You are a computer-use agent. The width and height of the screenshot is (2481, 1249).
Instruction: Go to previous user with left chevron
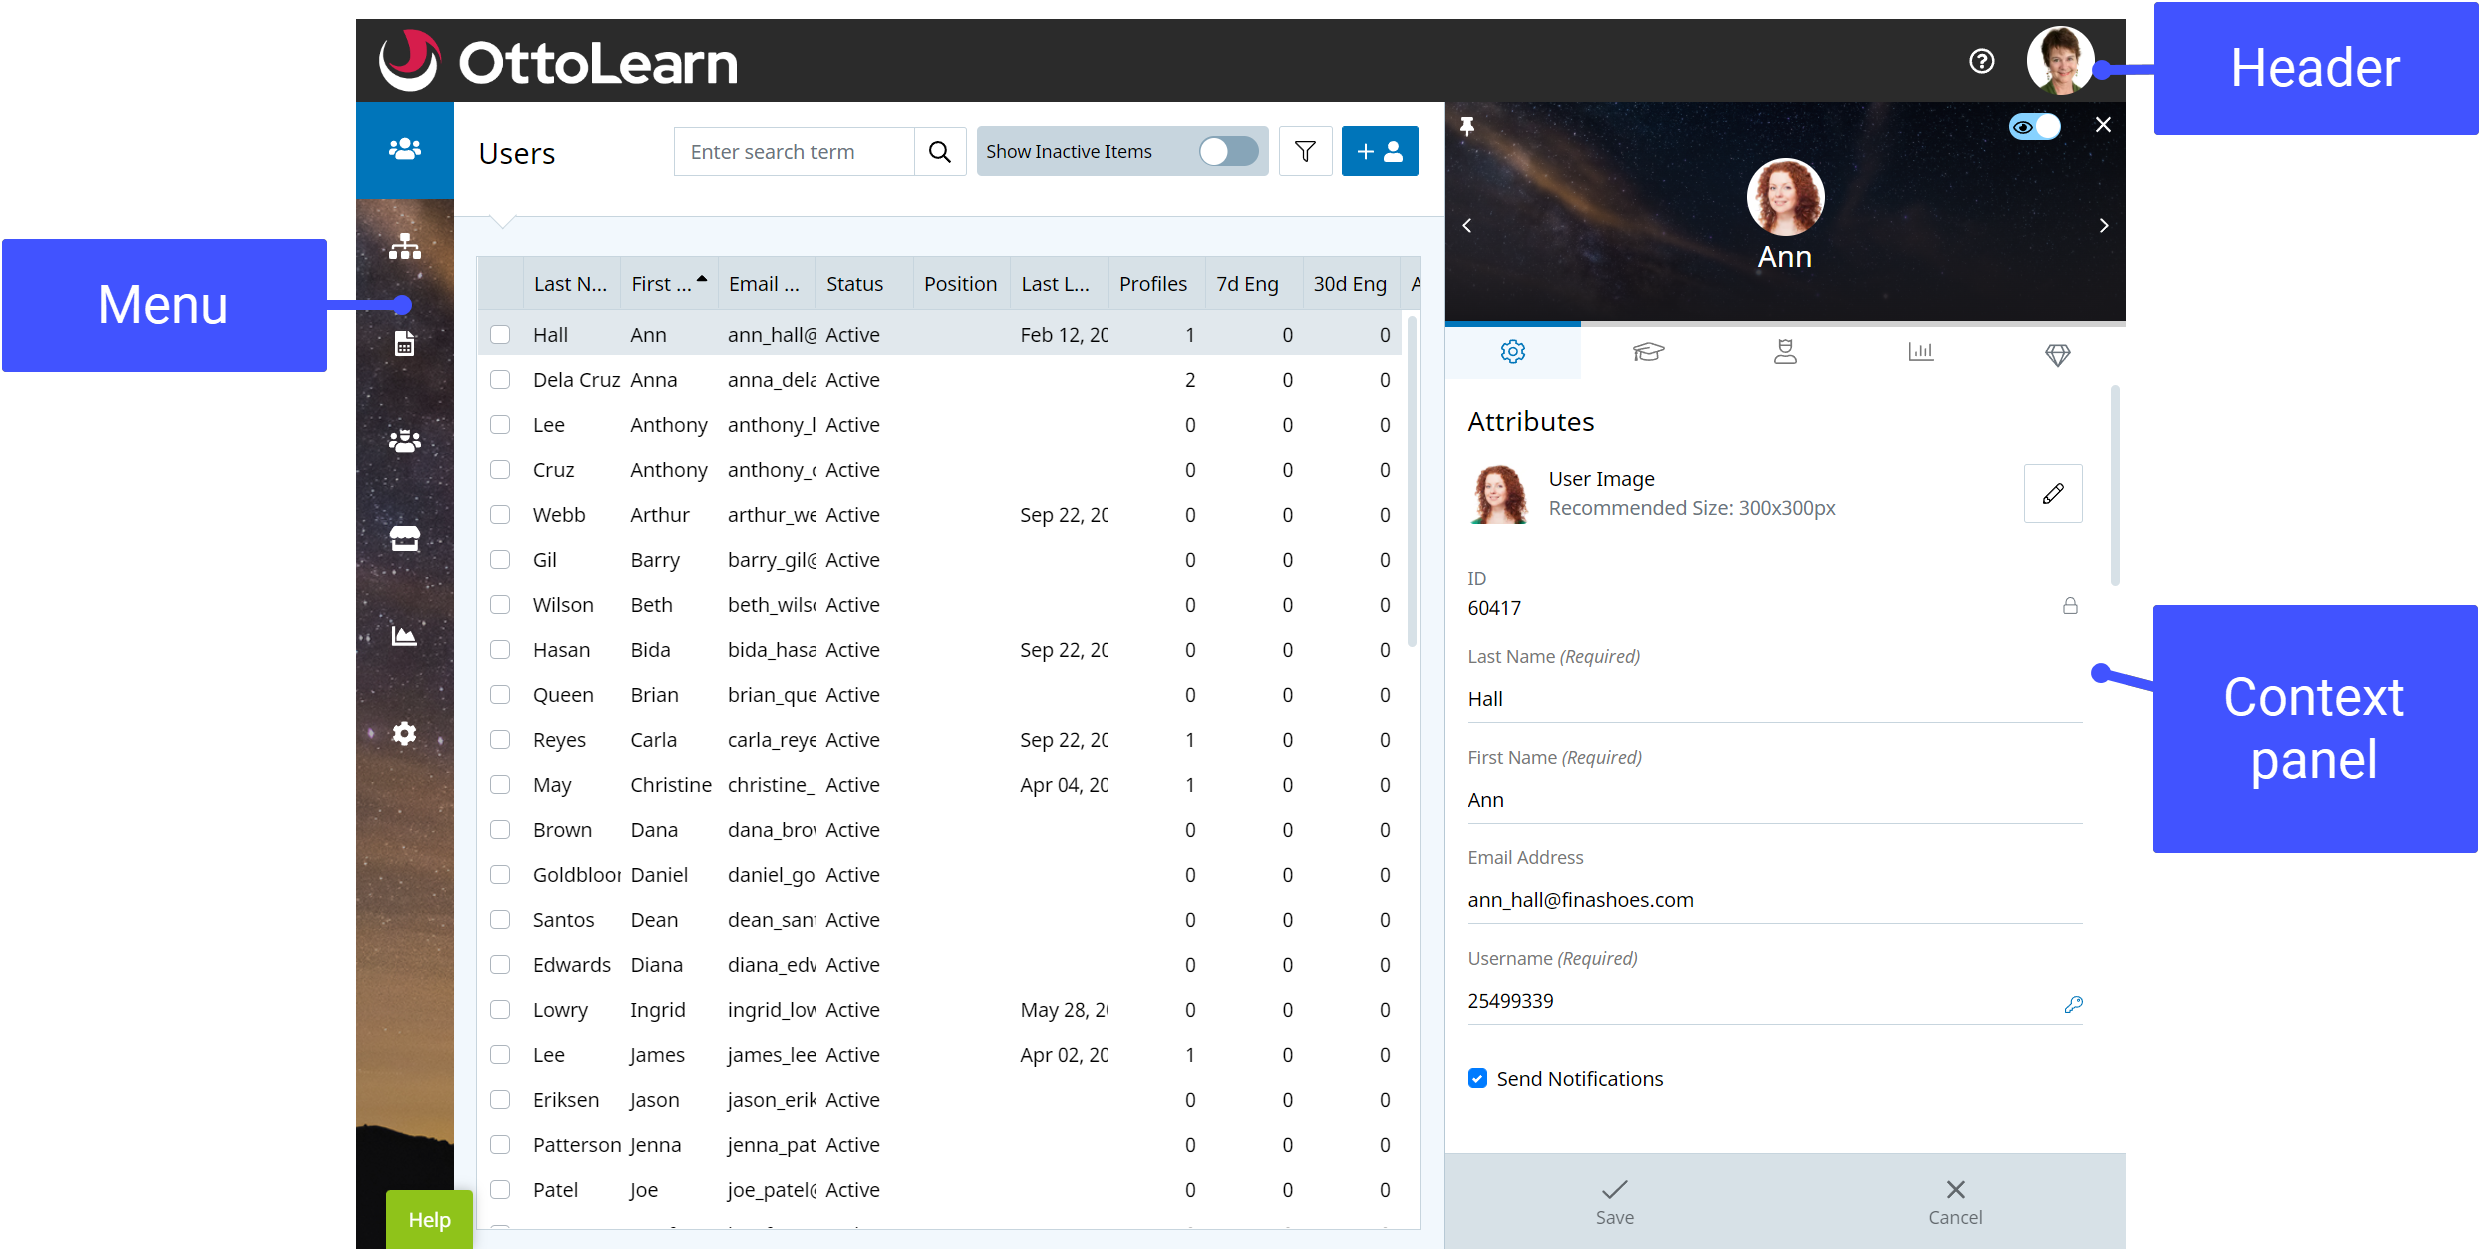pos(1467,226)
